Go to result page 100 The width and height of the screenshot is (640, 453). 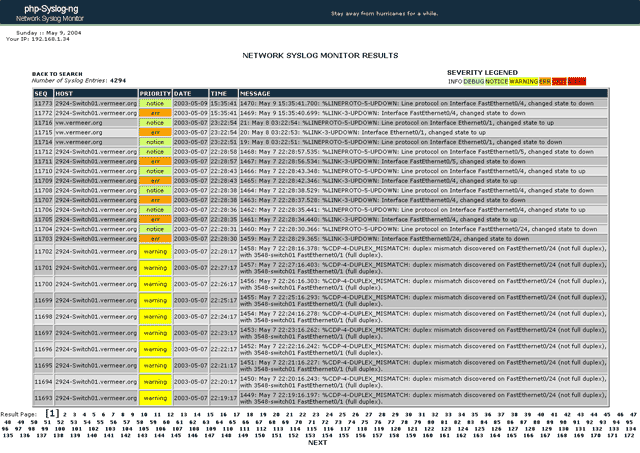click(x=60, y=429)
